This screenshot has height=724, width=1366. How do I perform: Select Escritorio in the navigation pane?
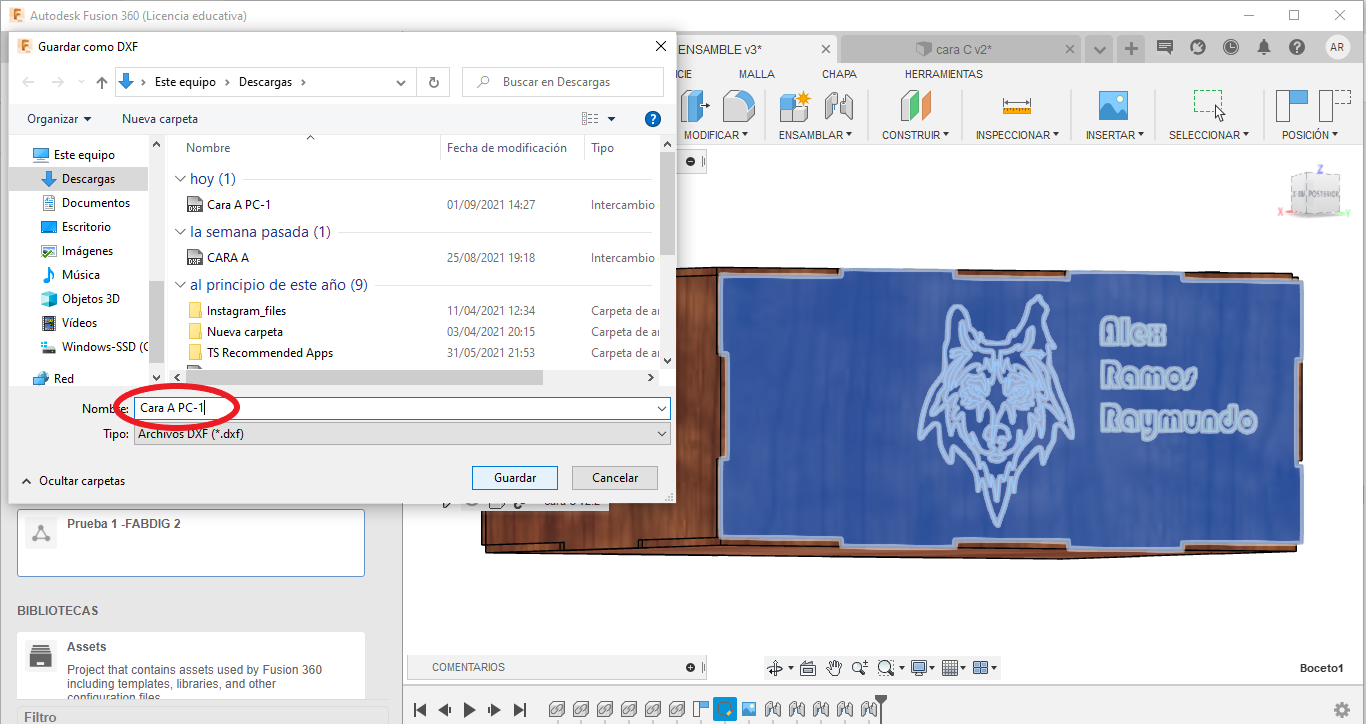[86, 227]
